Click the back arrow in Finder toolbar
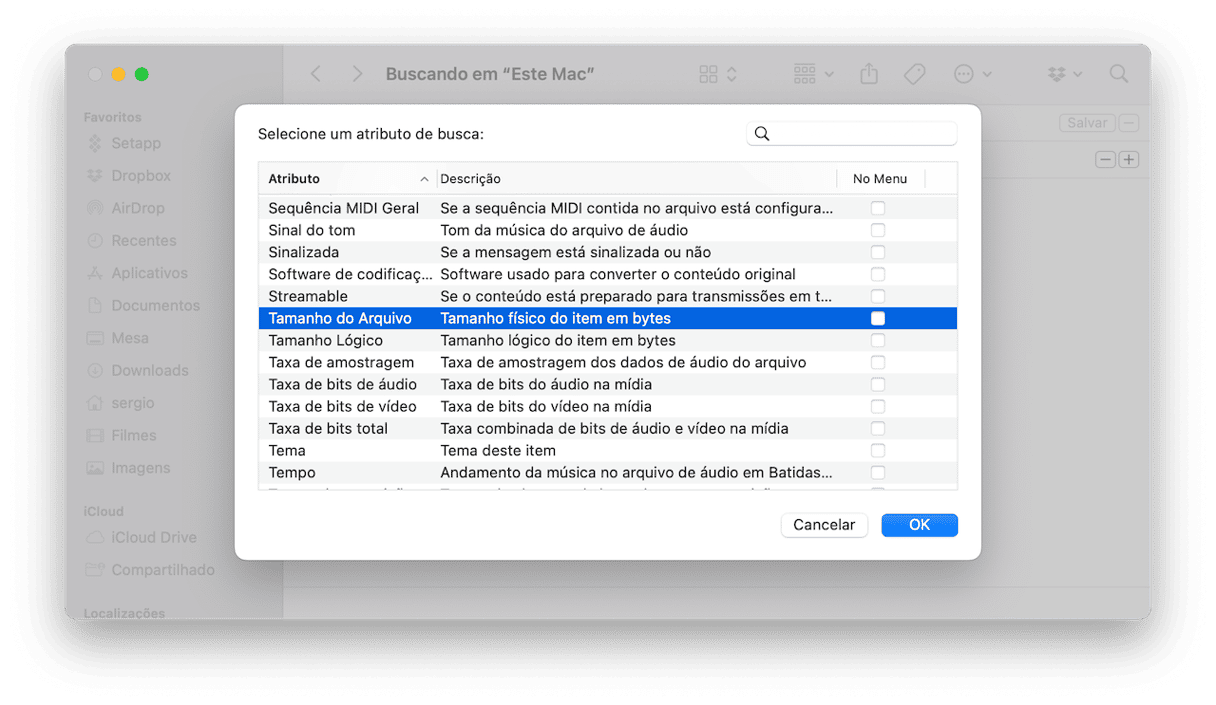 pyautogui.click(x=316, y=74)
